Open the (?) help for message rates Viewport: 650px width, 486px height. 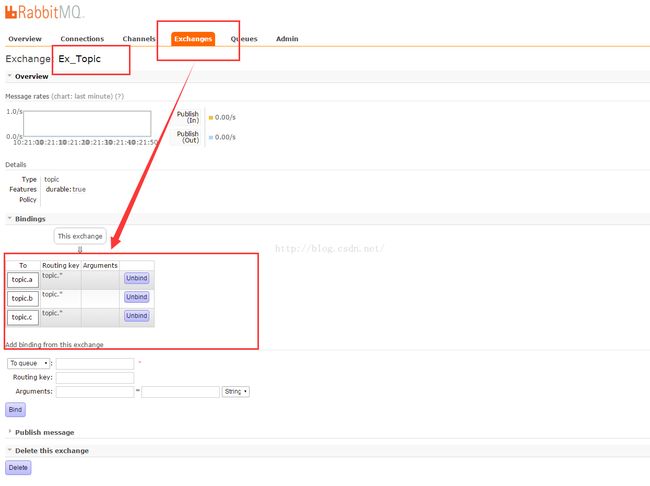119,96
